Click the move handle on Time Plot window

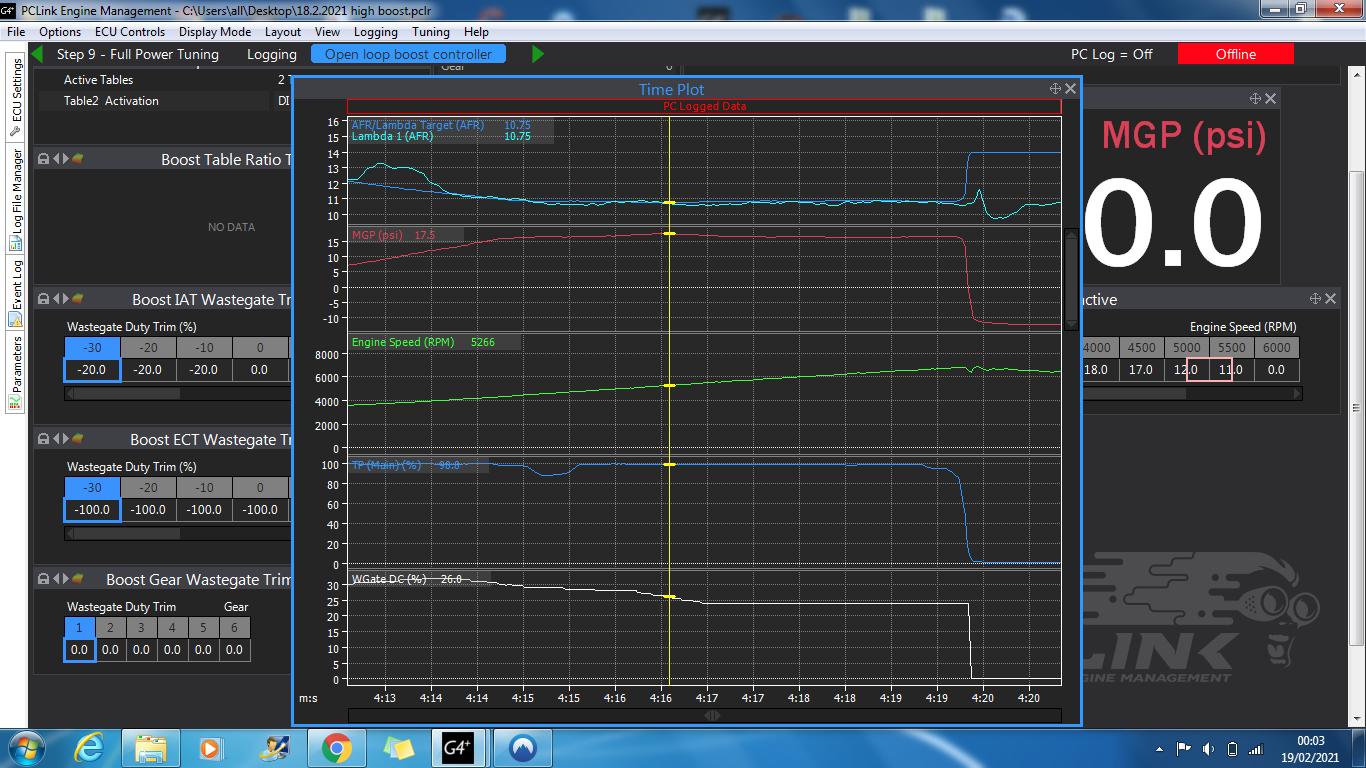(1055, 89)
